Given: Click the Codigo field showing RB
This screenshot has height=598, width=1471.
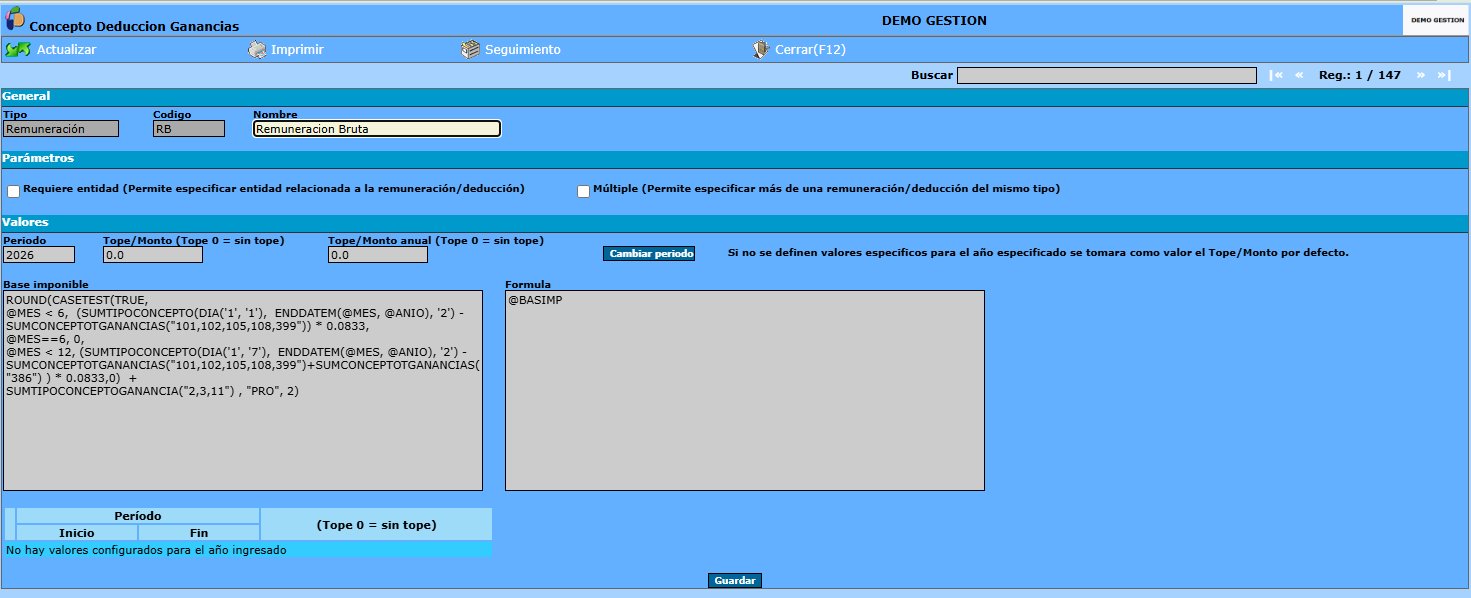Looking at the screenshot, I should coord(189,128).
